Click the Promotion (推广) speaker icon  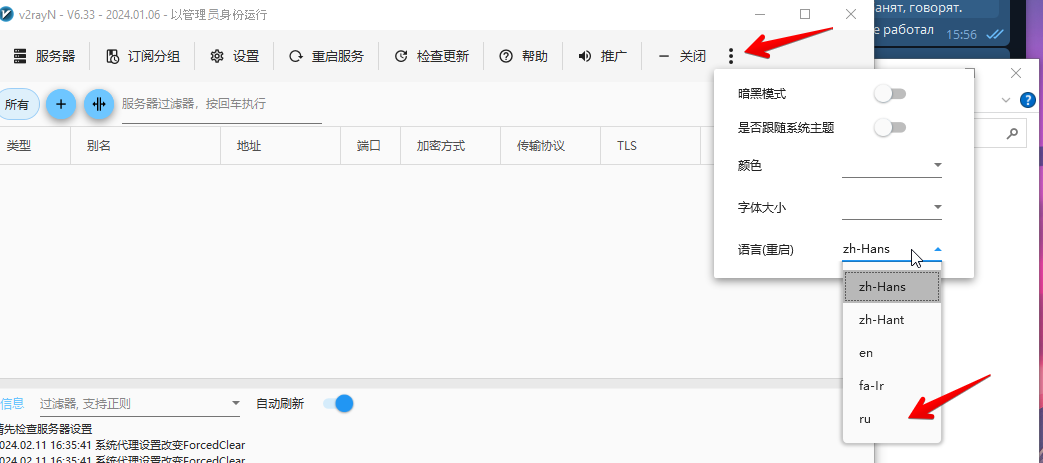(x=585, y=56)
